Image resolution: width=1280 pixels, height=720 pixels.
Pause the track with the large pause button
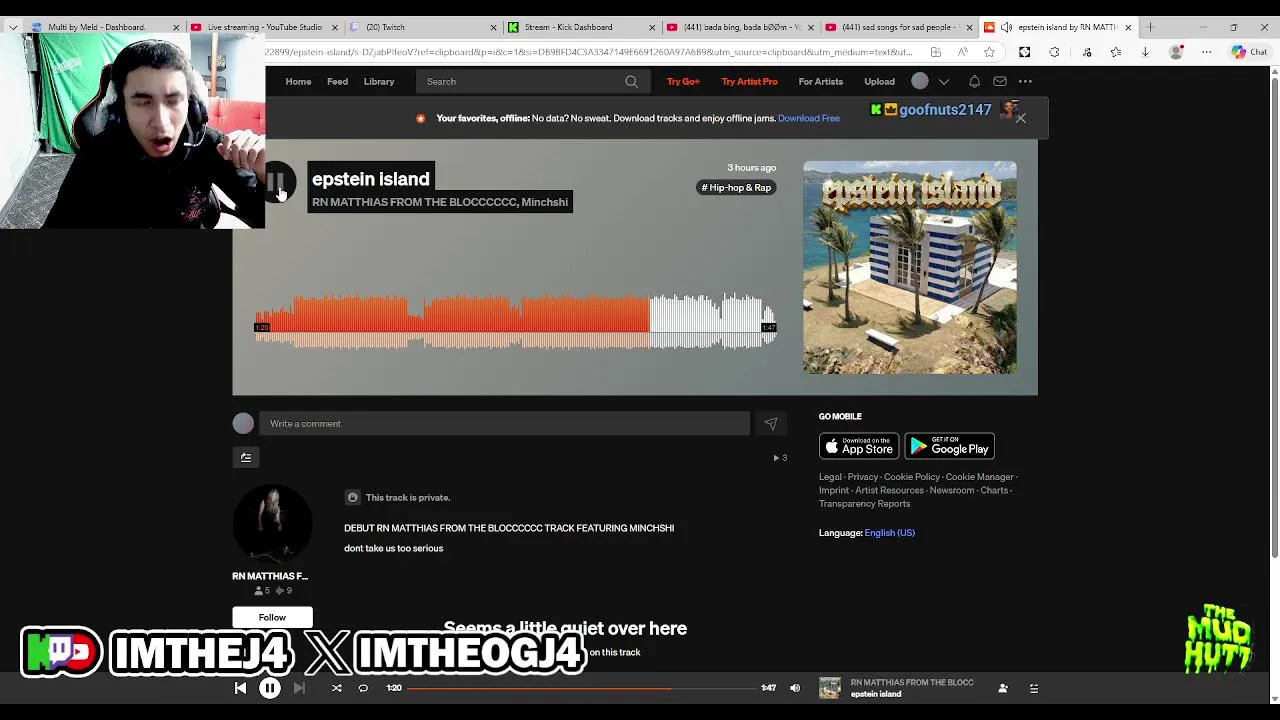coord(279,181)
